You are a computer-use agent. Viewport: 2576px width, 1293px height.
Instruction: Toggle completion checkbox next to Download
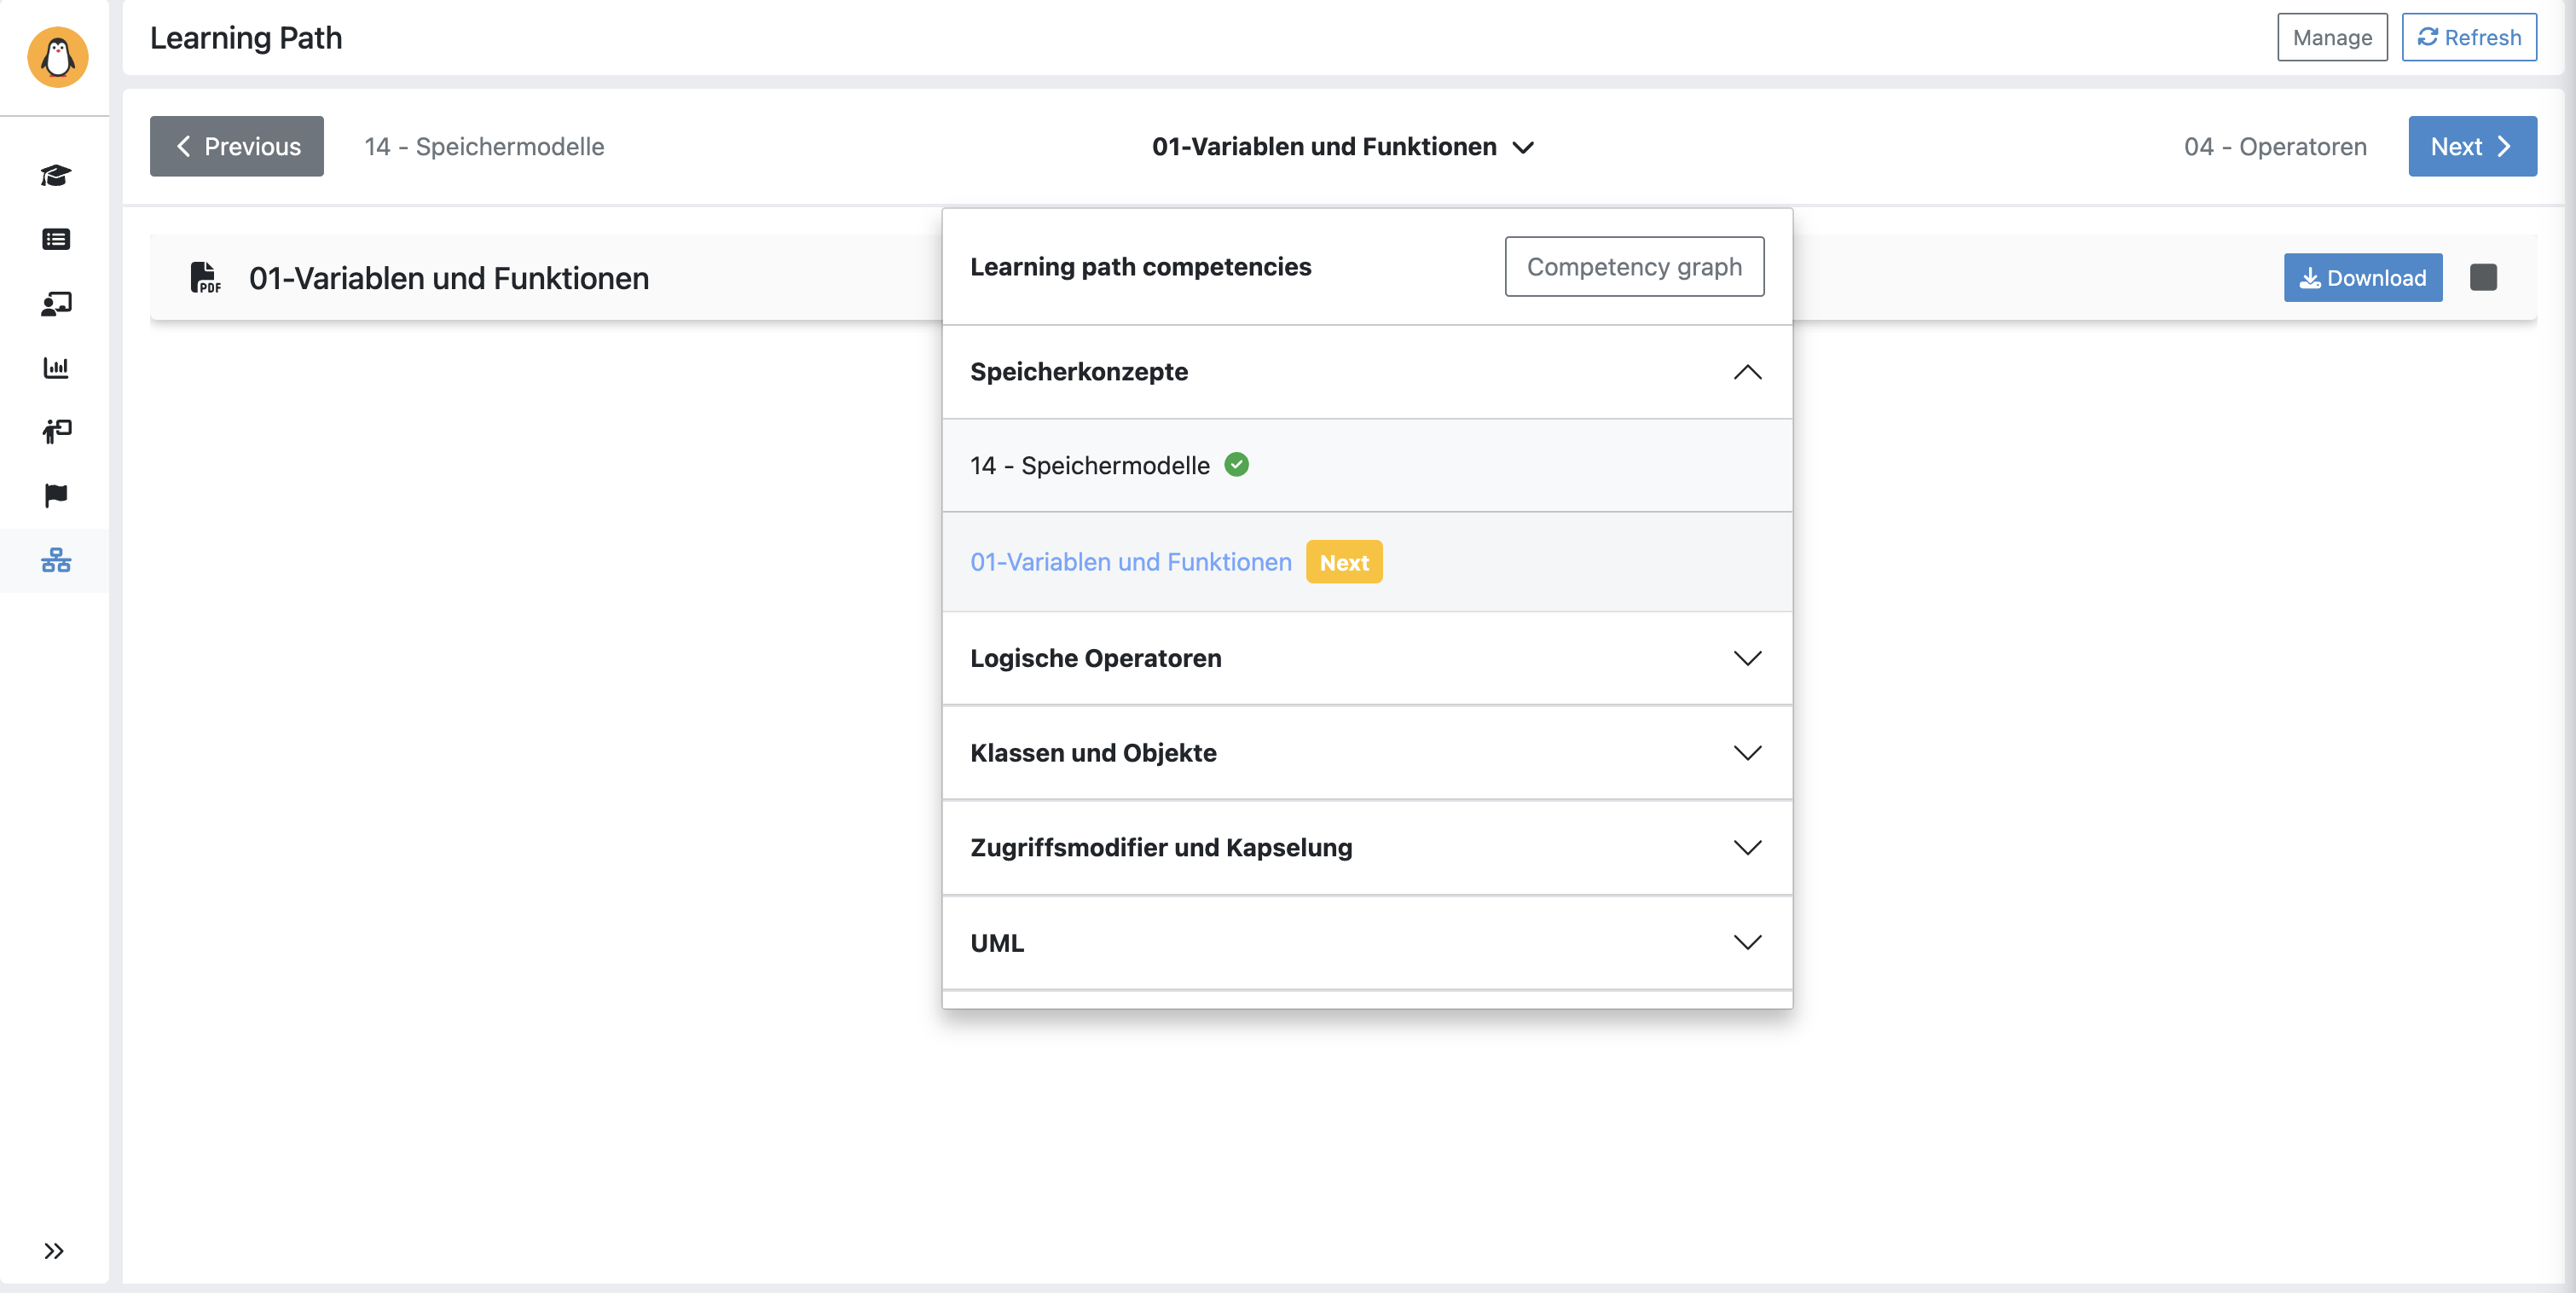[2482, 277]
